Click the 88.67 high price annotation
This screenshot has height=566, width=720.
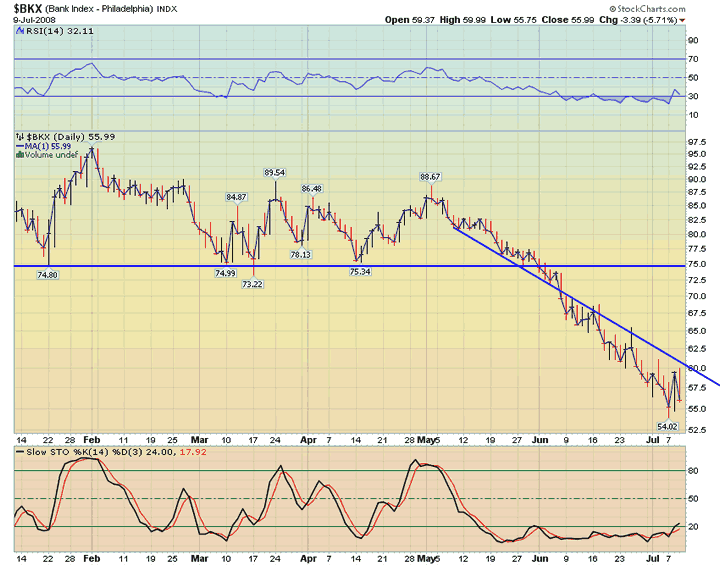(429, 176)
